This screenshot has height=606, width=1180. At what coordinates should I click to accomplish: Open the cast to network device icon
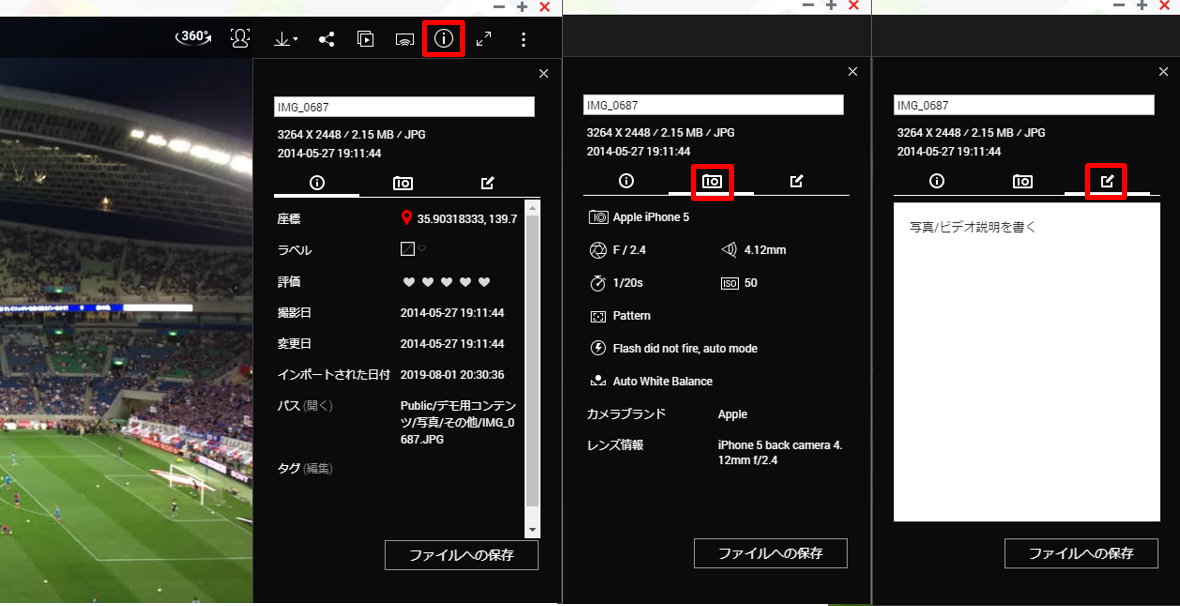[405, 39]
